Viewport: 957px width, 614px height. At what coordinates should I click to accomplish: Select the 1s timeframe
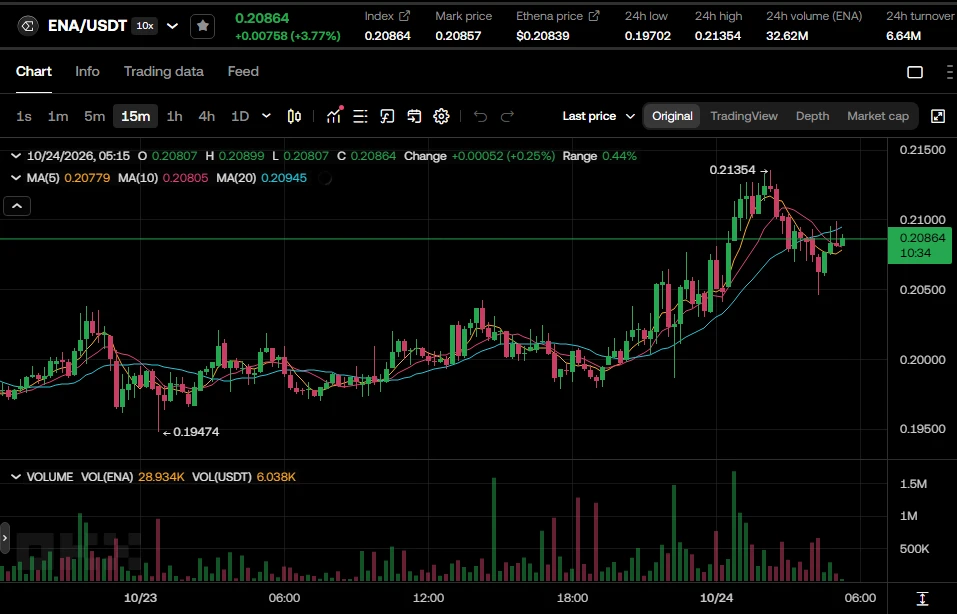(24, 116)
